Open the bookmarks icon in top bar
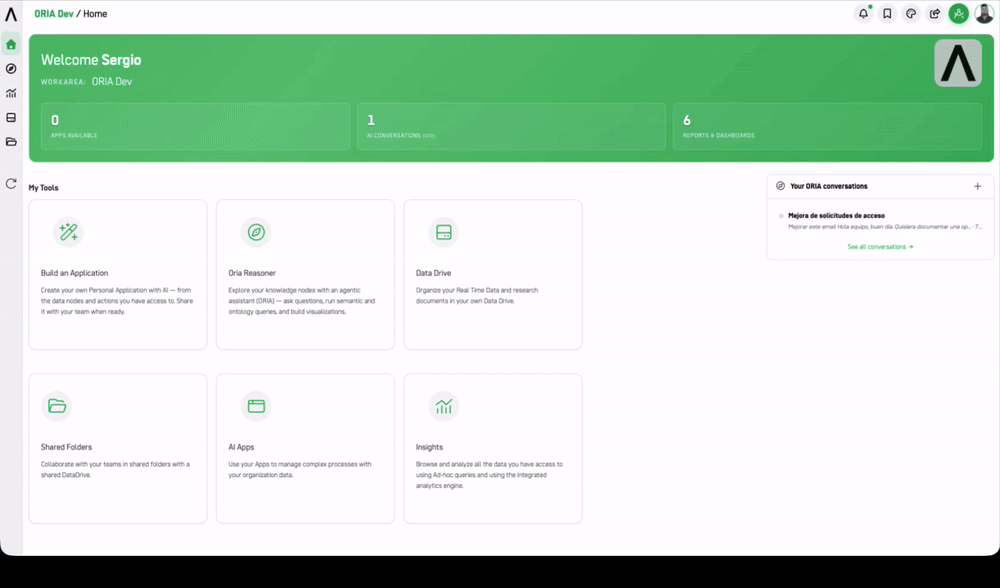The width and height of the screenshot is (1000, 588). point(887,13)
